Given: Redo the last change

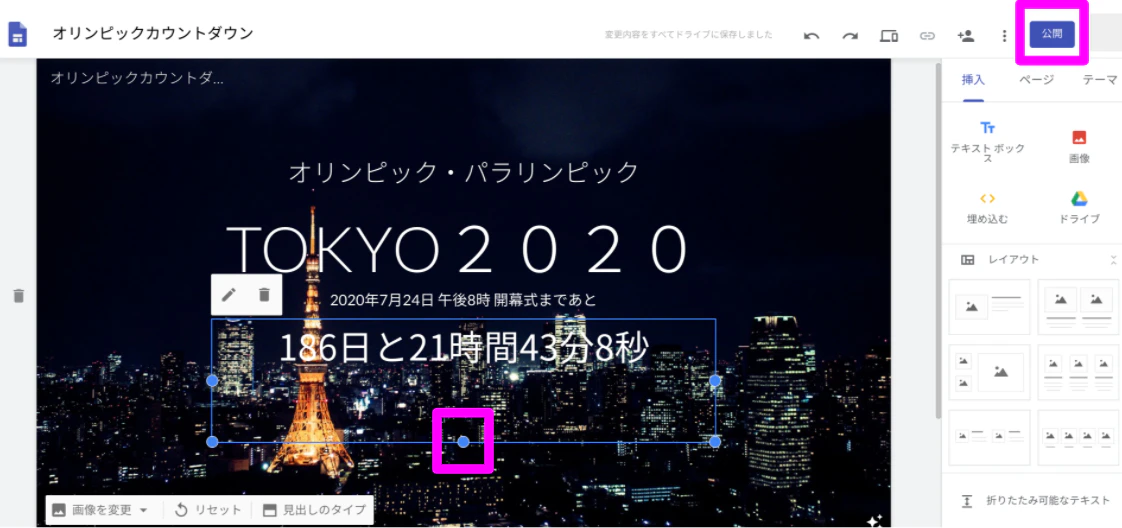Looking at the screenshot, I should point(850,36).
